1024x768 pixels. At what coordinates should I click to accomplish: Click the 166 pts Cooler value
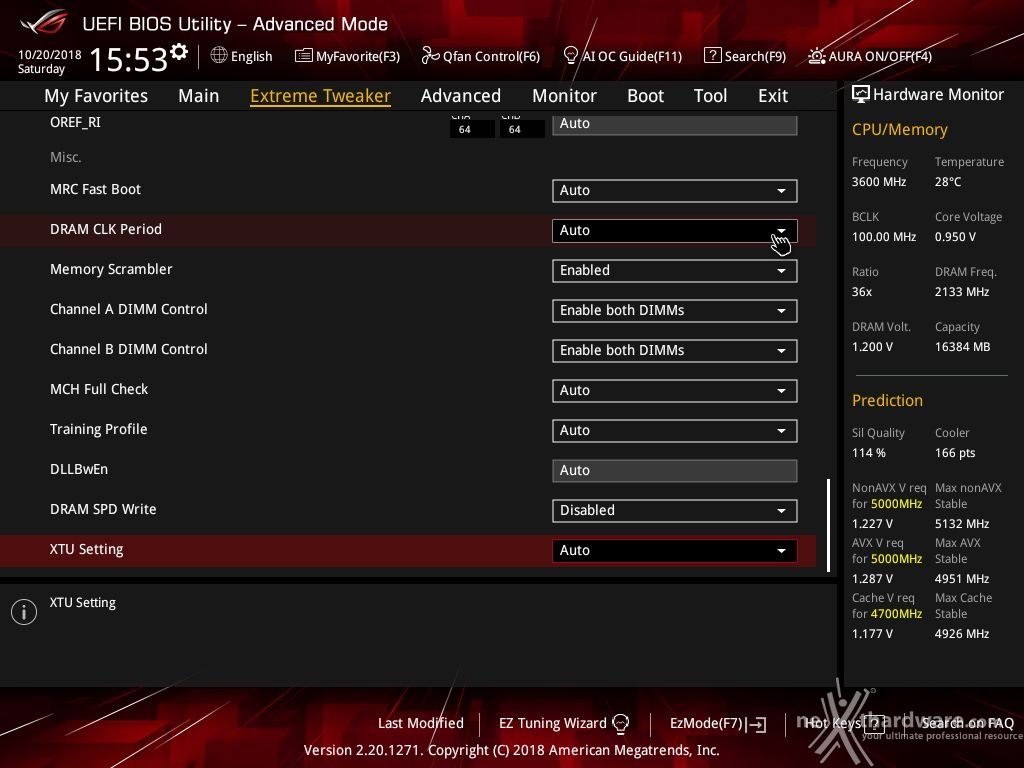point(955,453)
